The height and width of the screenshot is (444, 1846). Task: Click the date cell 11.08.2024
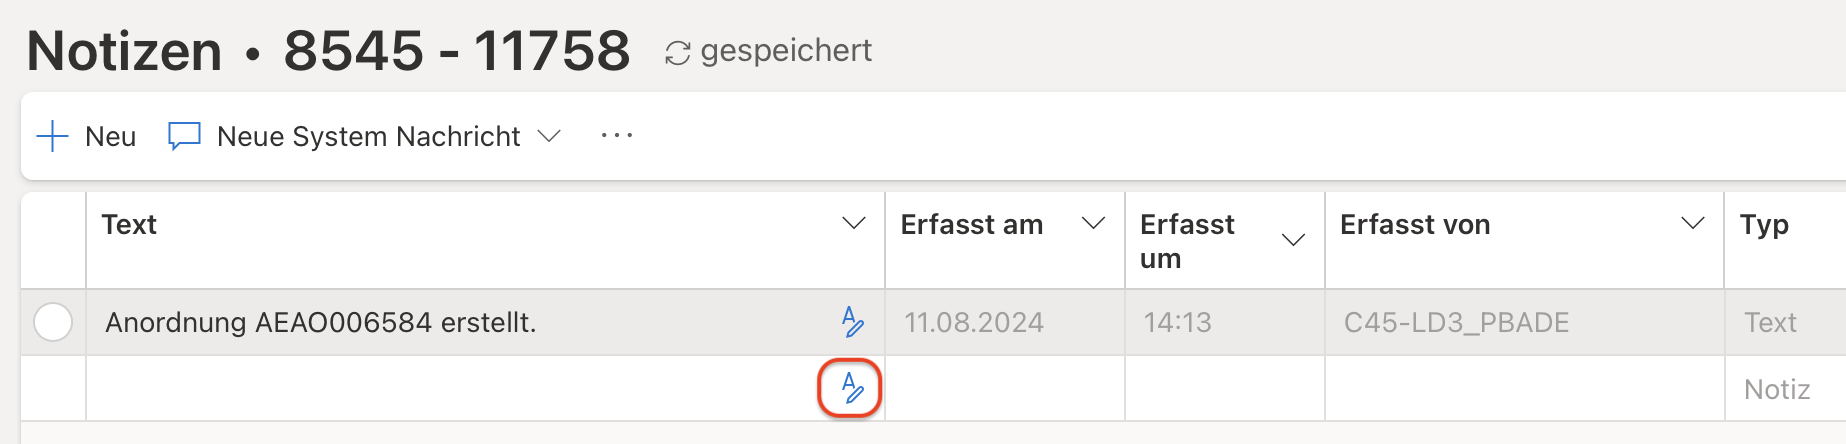coord(973,322)
